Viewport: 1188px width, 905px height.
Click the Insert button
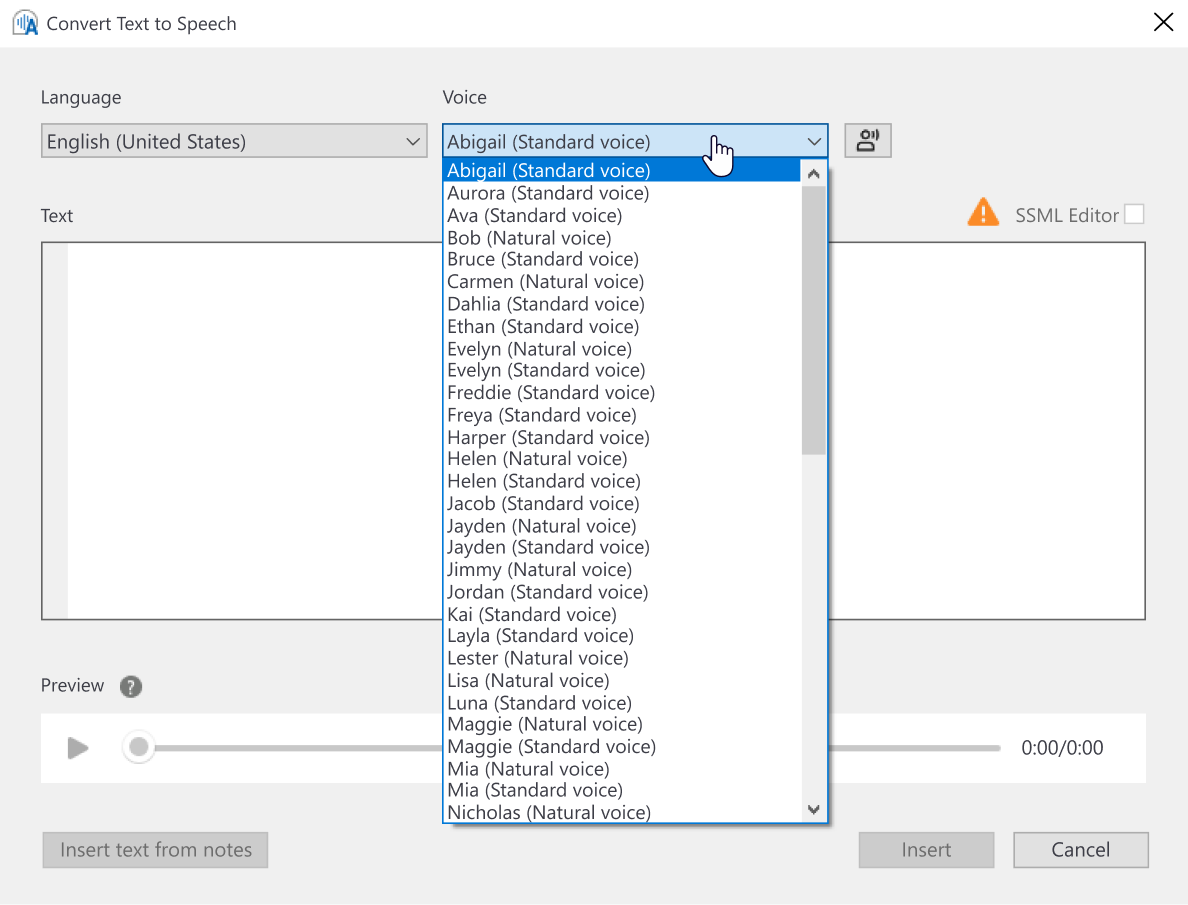coord(926,849)
